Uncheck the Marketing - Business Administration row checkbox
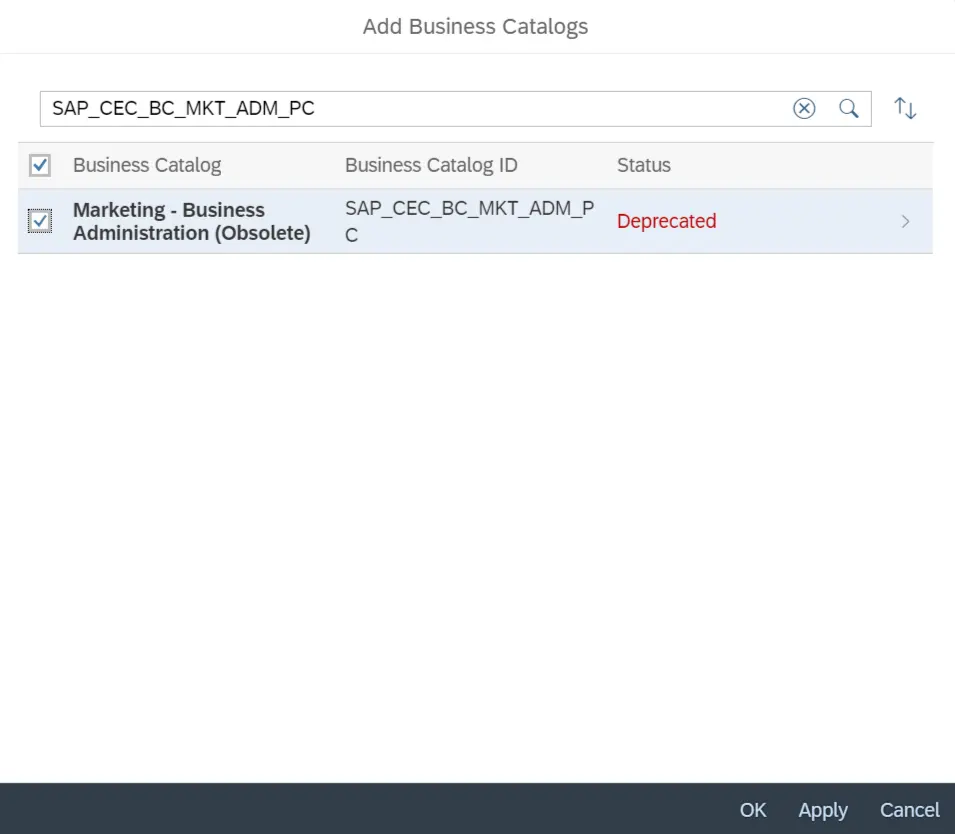This screenshot has width=955, height=834. click(40, 221)
